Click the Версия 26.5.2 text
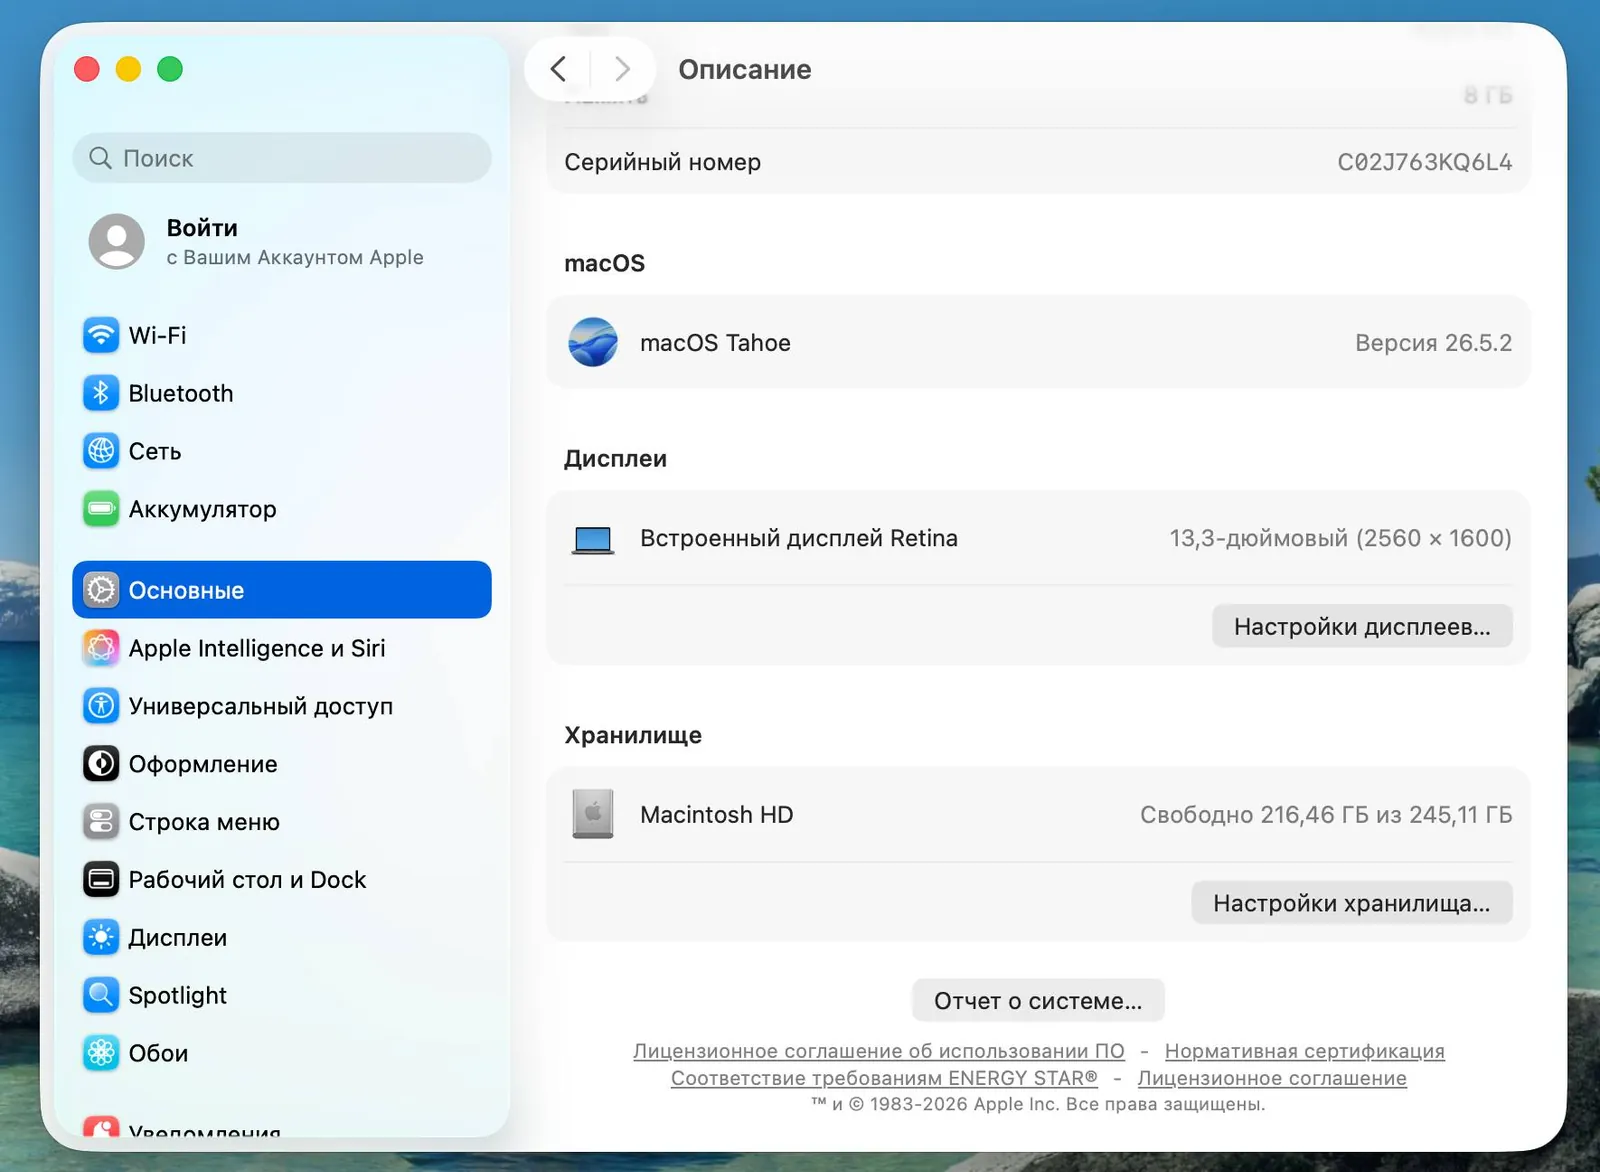1600x1172 pixels. click(x=1433, y=343)
